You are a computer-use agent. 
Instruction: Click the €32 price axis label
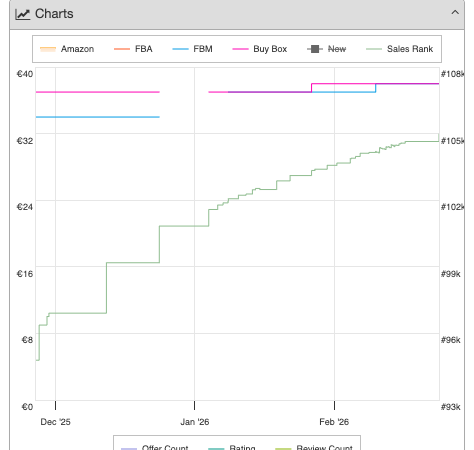click(x=25, y=141)
